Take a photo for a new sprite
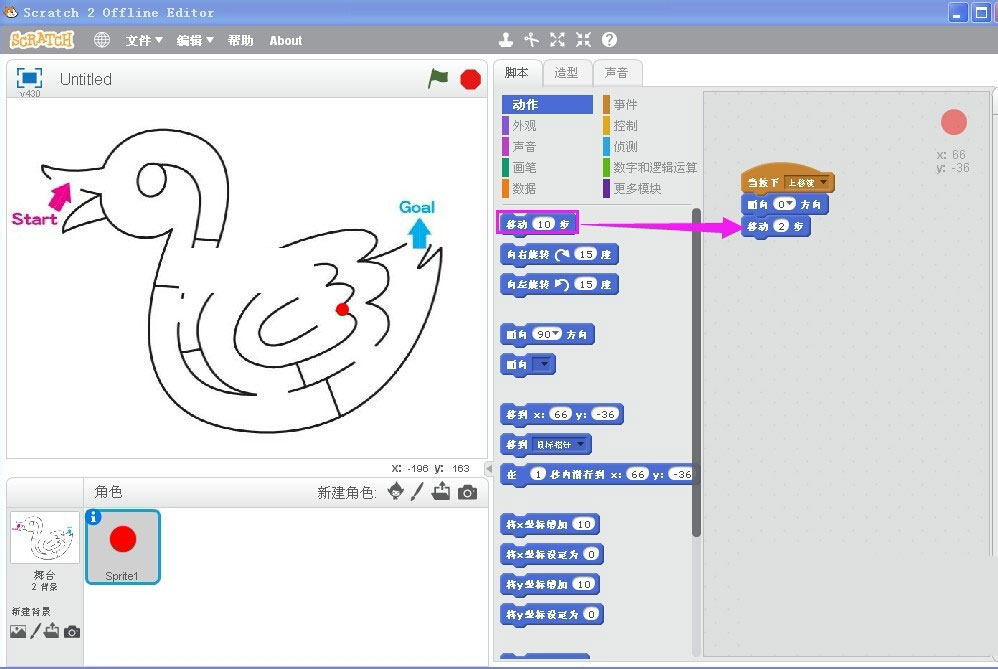The height and width of the screenshot is (669, 998). [468, 492]
